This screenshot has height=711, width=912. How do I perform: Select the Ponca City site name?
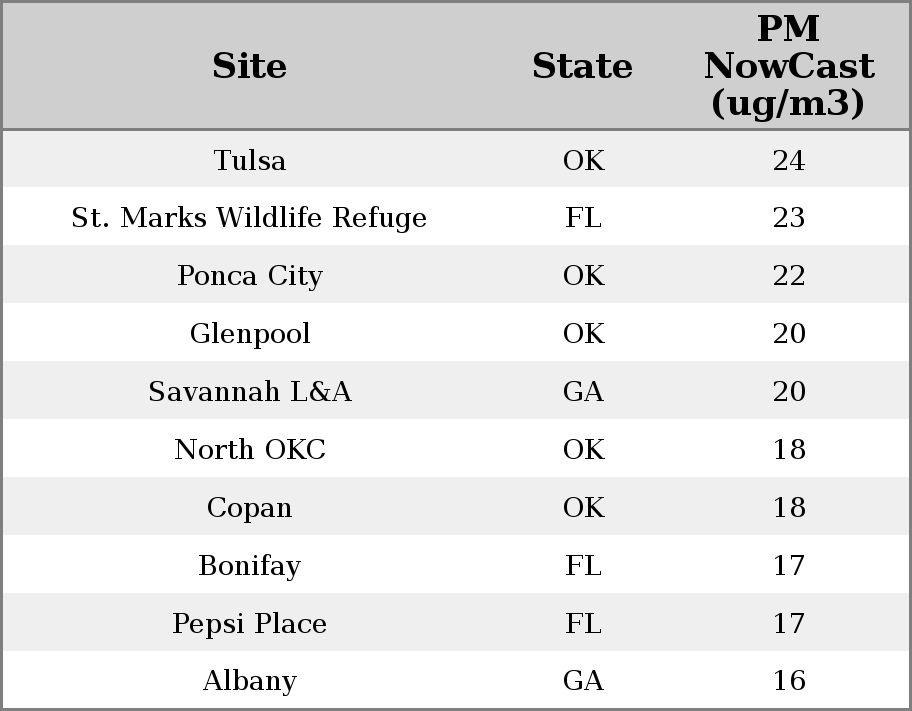coord(250,276)
